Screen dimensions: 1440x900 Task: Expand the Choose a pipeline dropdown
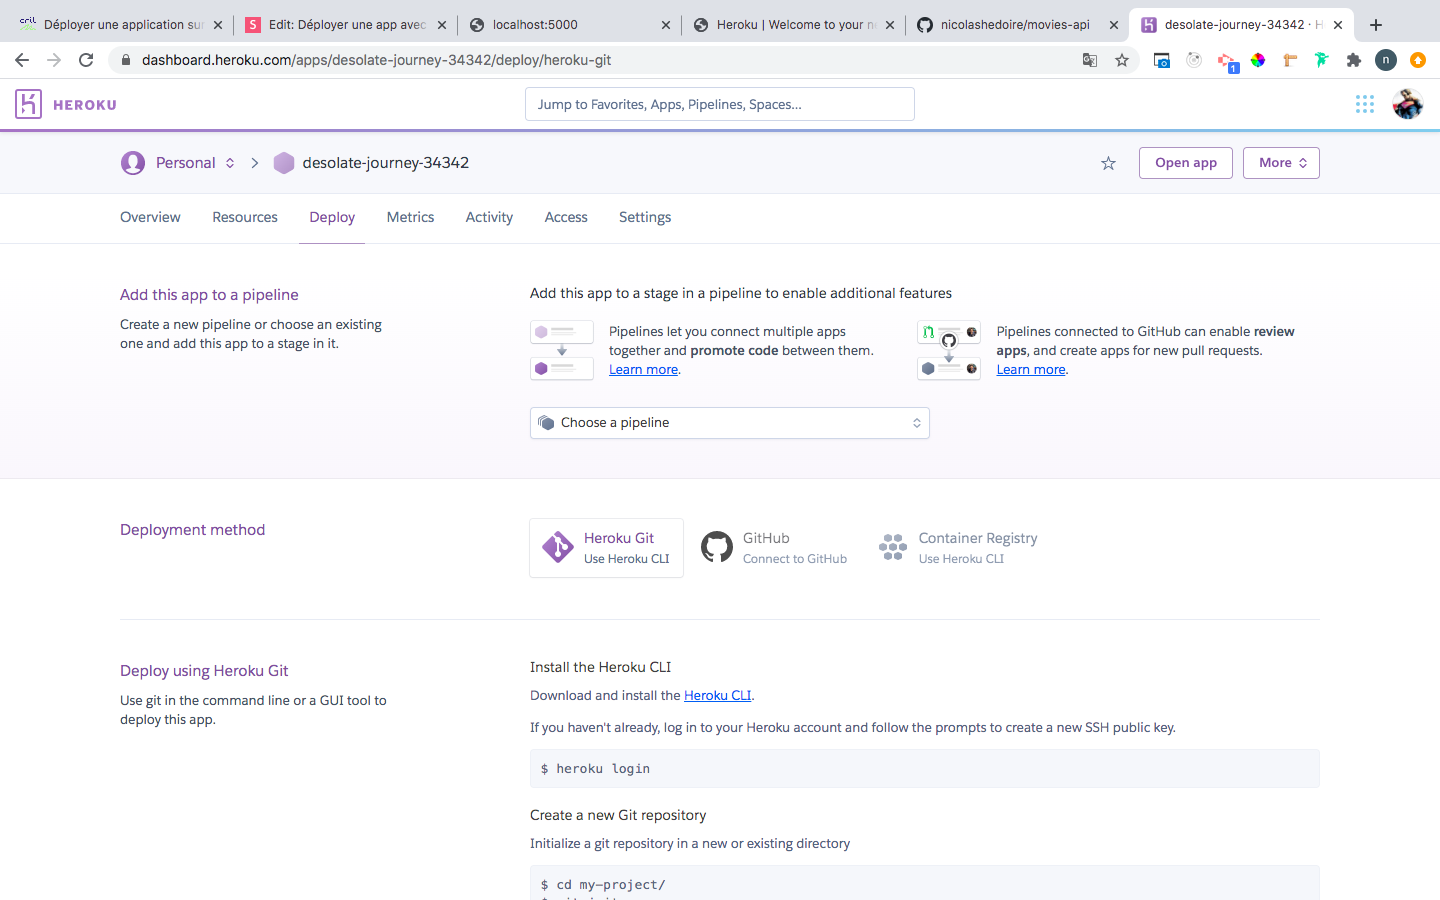pyautogui.click(x=730, y=423)
